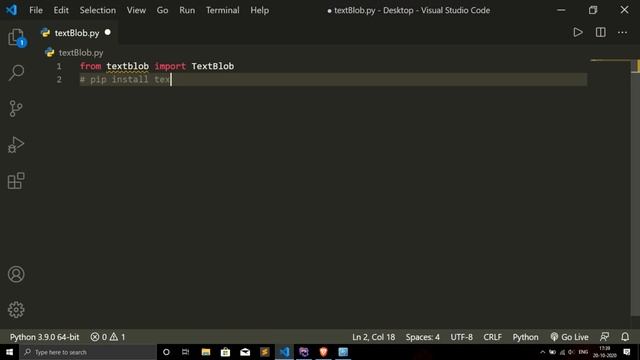Open Brave browser from taskbar
This screenshot has width=640, height=360.
[323, 352]
